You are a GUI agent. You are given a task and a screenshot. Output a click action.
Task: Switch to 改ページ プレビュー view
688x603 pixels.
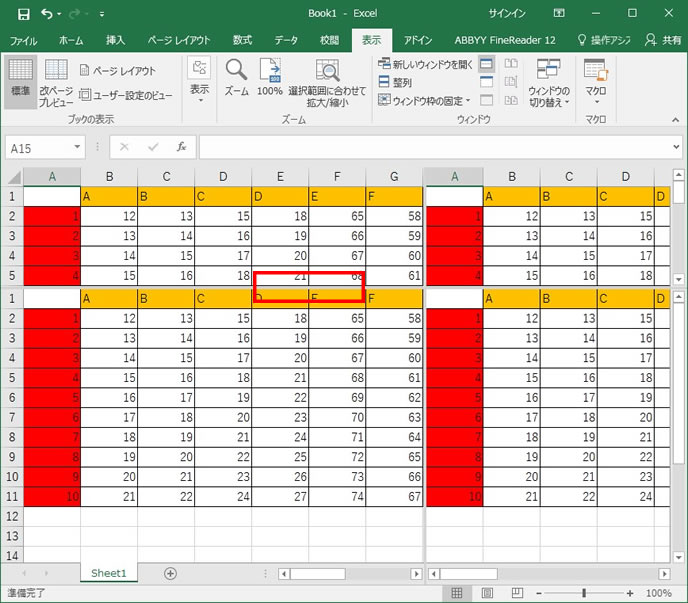(56, 83)
